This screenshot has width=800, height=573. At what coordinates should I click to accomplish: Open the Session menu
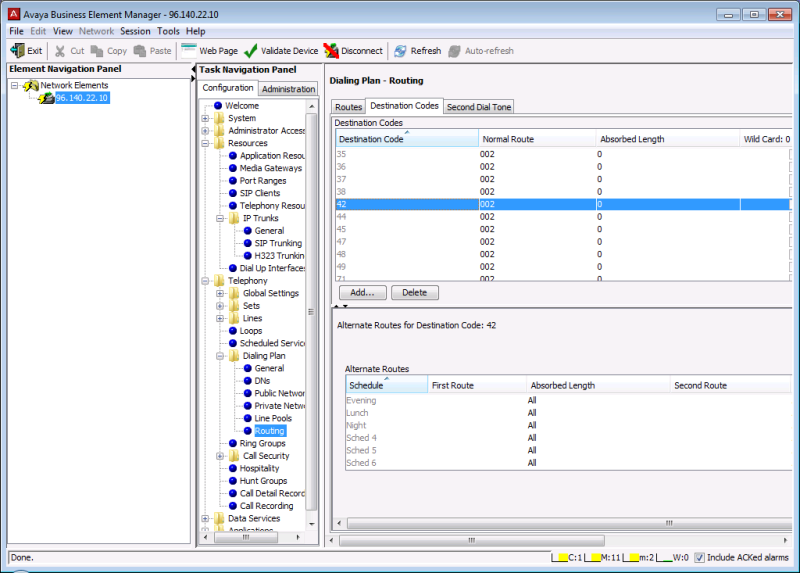pyautogui.click(x=135, y=31)
